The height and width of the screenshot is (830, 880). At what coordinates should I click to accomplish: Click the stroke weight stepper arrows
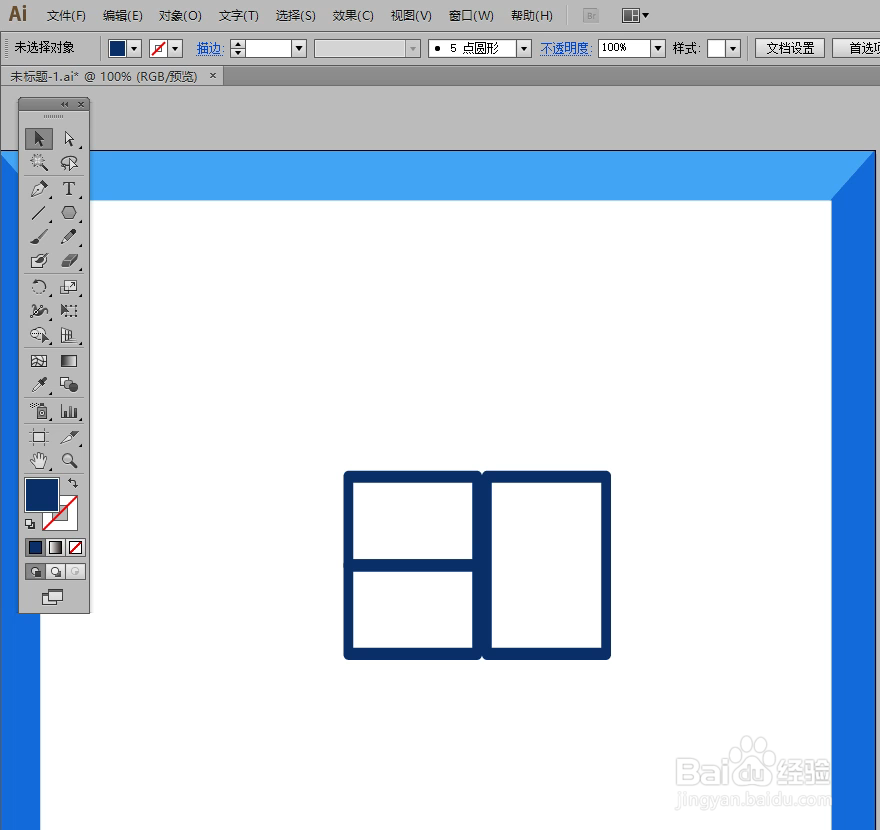tap(238, 49)
